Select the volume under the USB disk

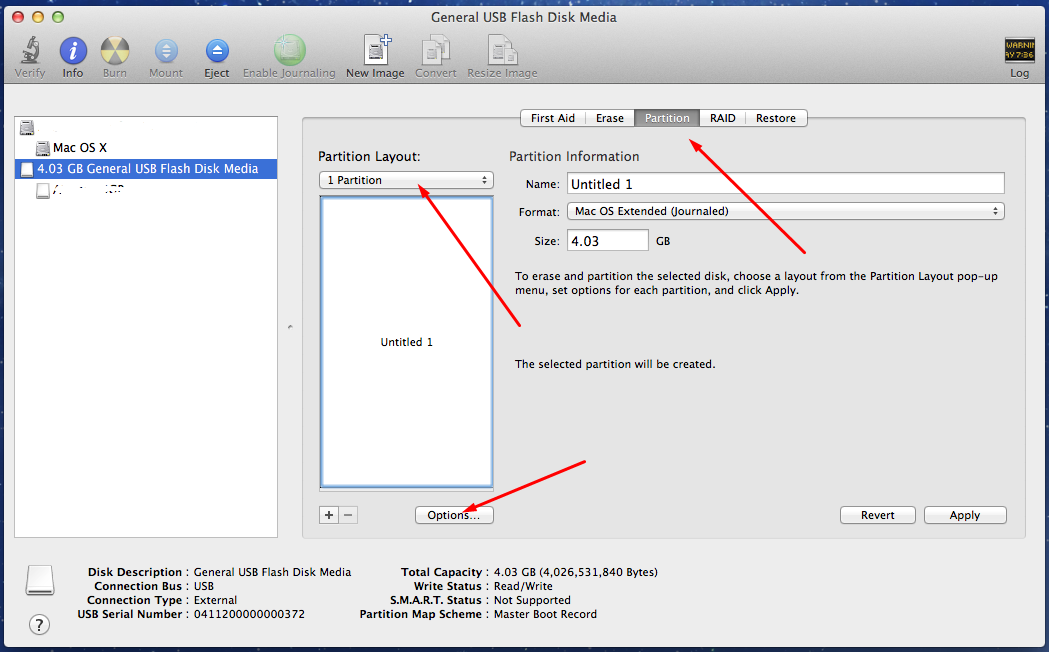coord(80,191)
